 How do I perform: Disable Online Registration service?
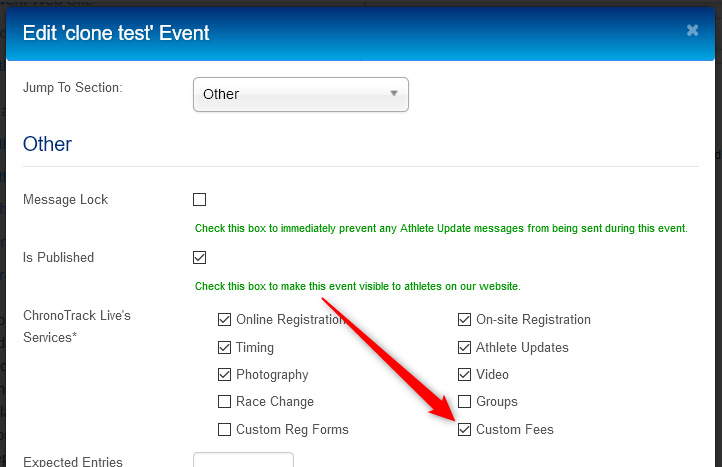point(224,319)
